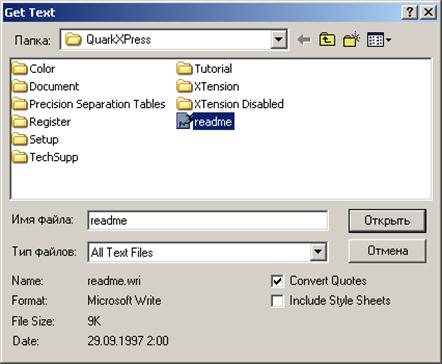This screenshot has height=364, width=442.
Task: Click the 9K file size value
Action: pos(94,321)
